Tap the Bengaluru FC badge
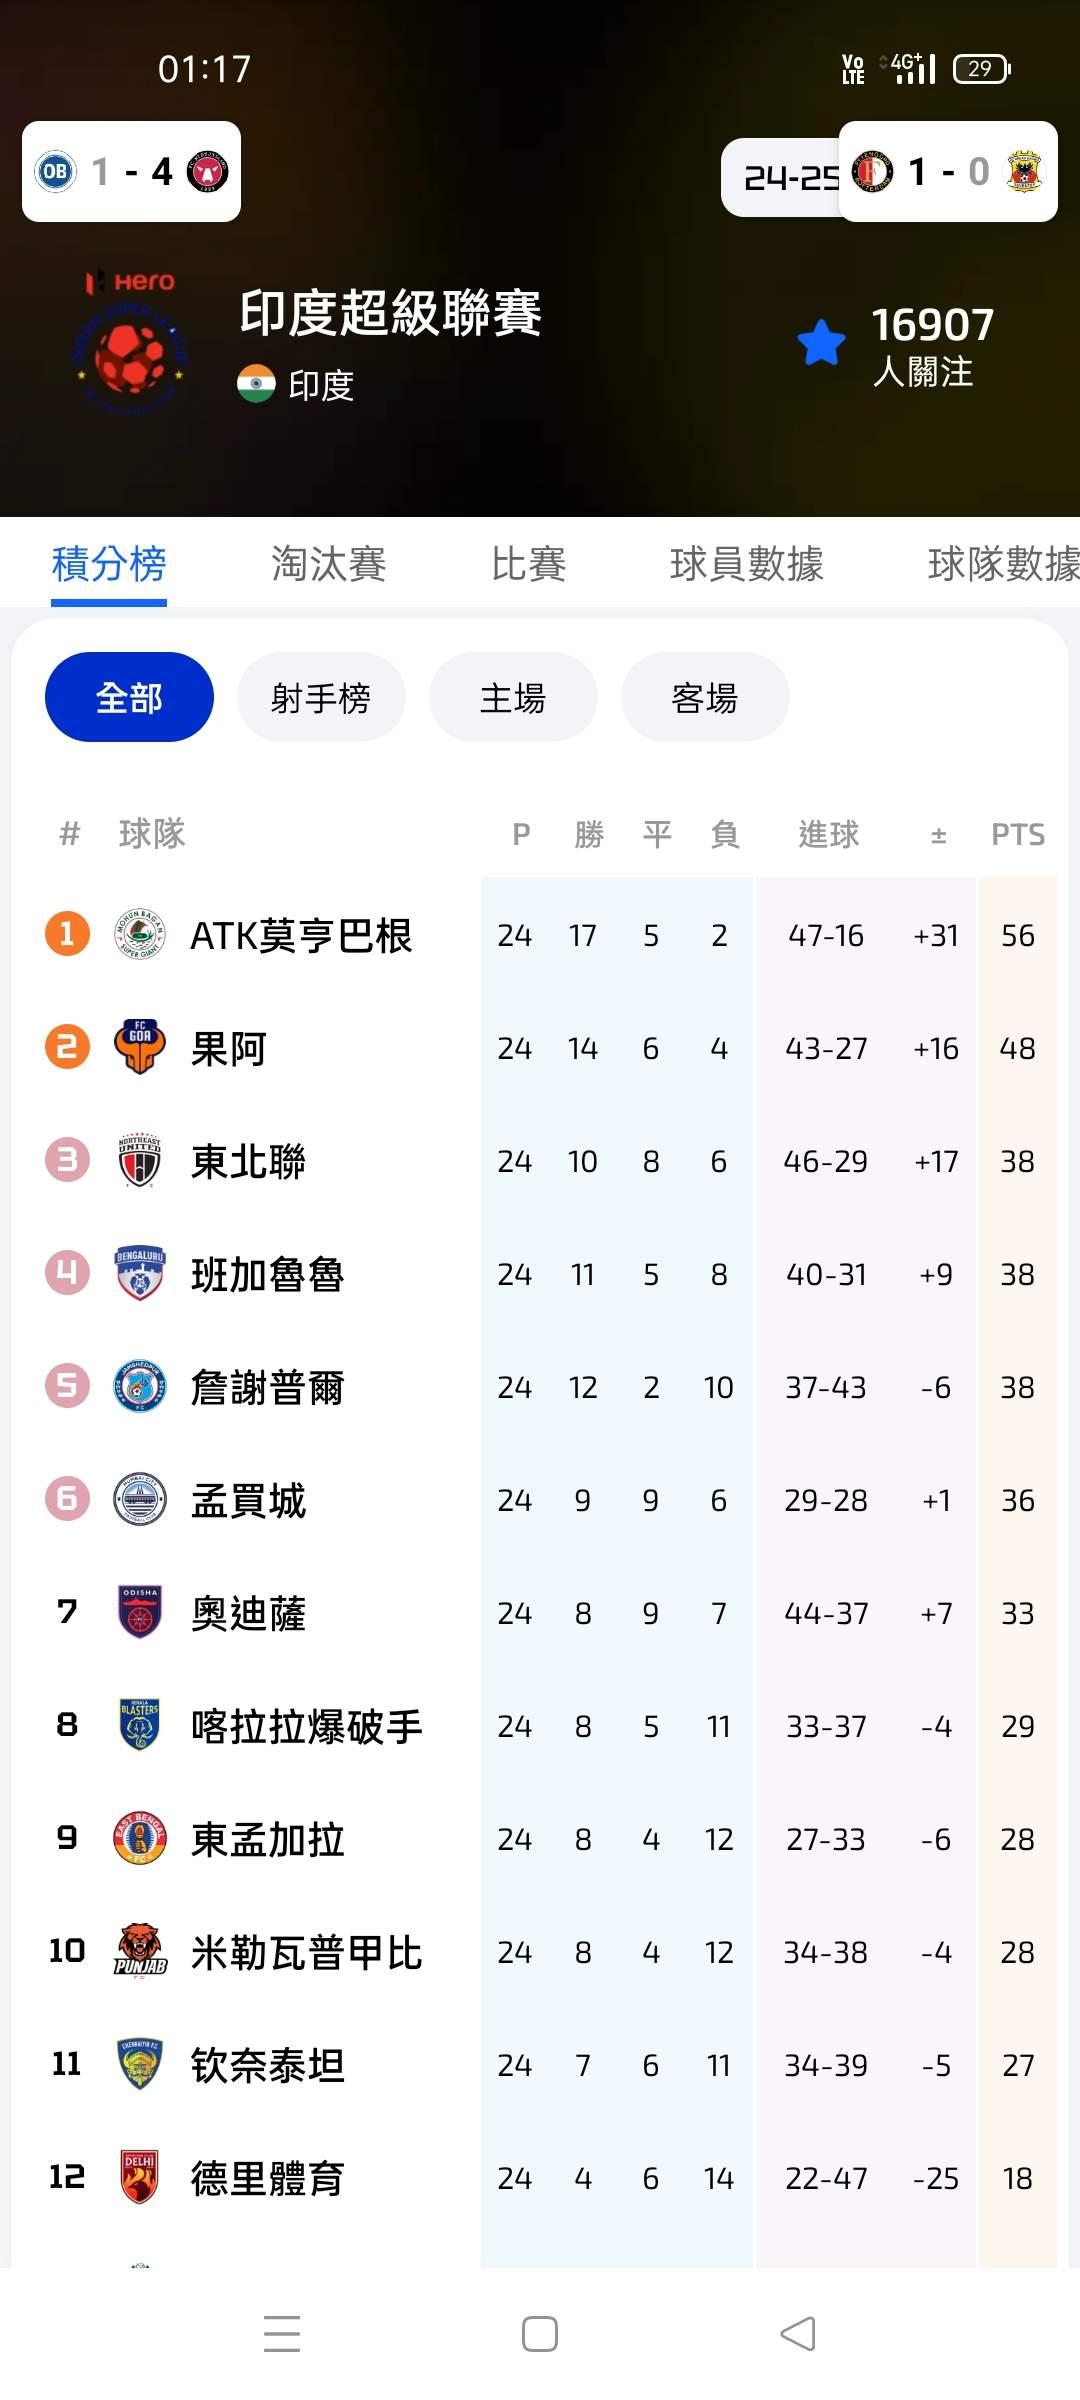 140,1274
